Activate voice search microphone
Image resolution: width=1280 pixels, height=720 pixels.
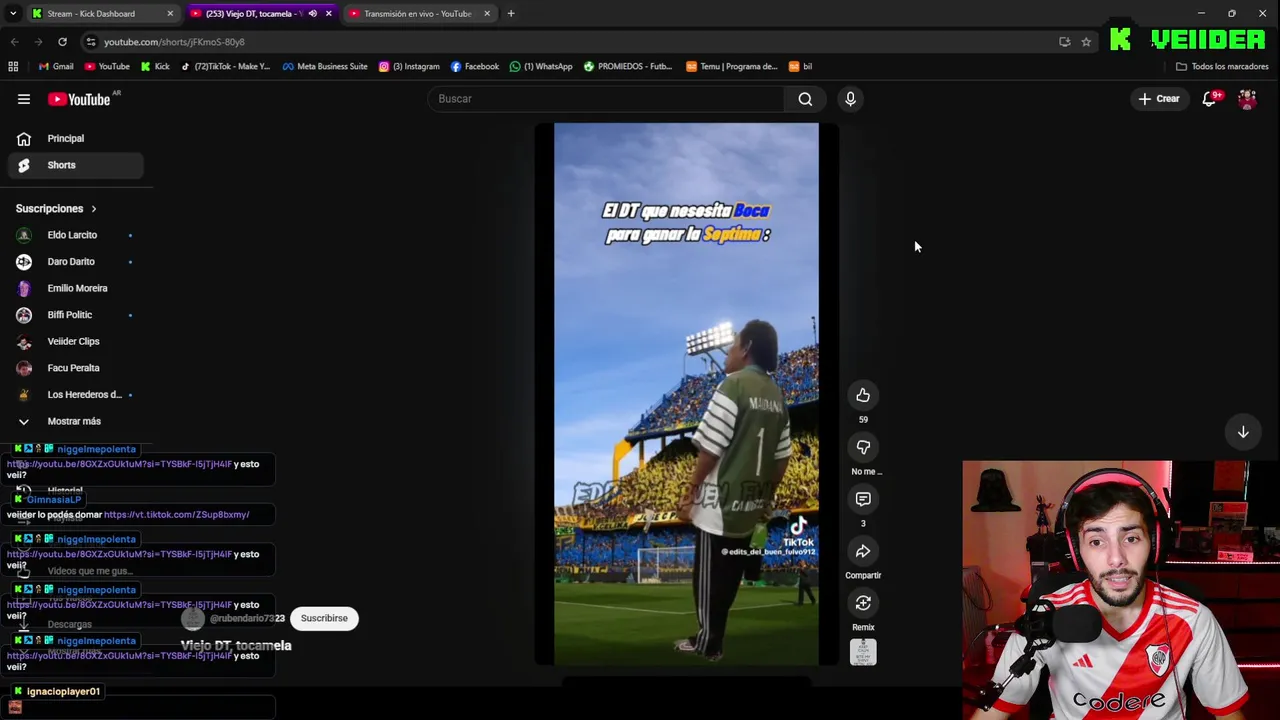point(850,99)
